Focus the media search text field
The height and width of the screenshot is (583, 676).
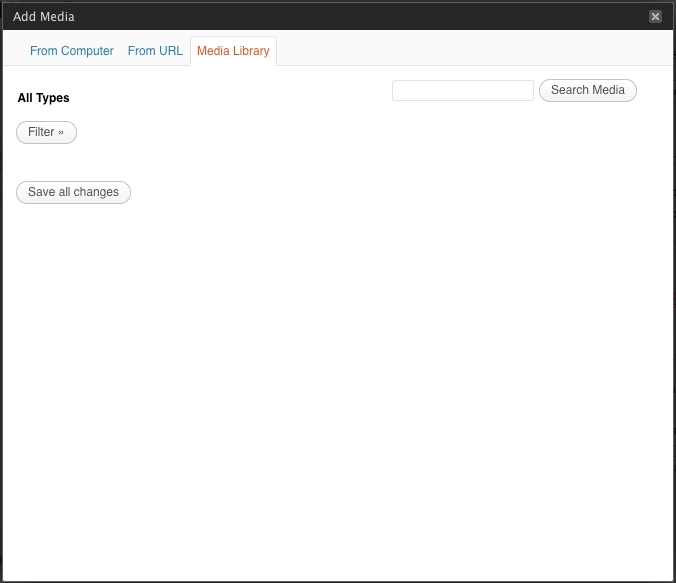point(463,91)
